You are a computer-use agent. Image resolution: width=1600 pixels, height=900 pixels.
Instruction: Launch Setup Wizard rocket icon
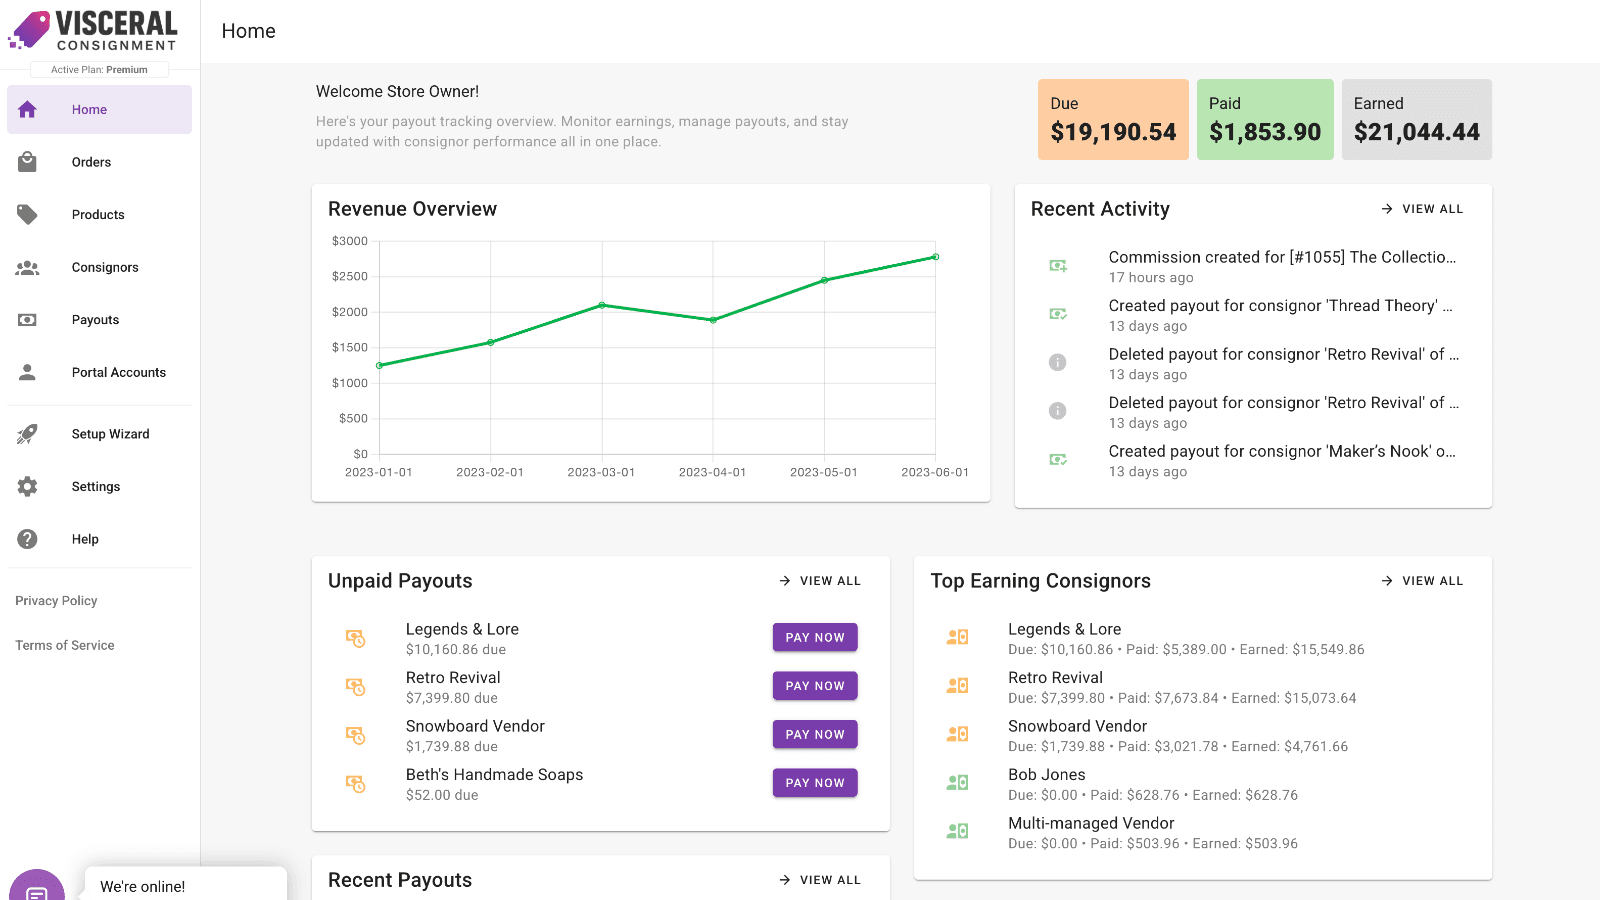(x=28, y=434)
